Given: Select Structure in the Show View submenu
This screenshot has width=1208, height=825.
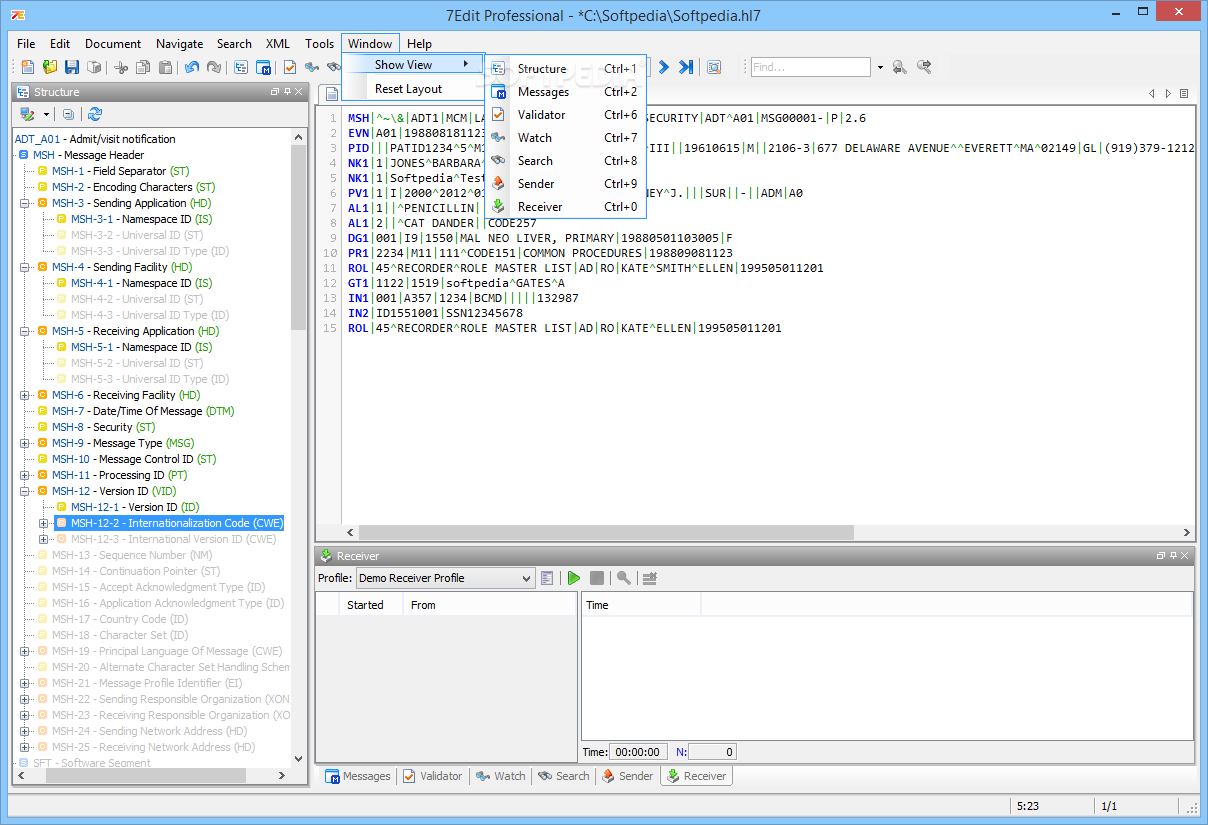Looking at the screenshot, I should coord(565,69).
